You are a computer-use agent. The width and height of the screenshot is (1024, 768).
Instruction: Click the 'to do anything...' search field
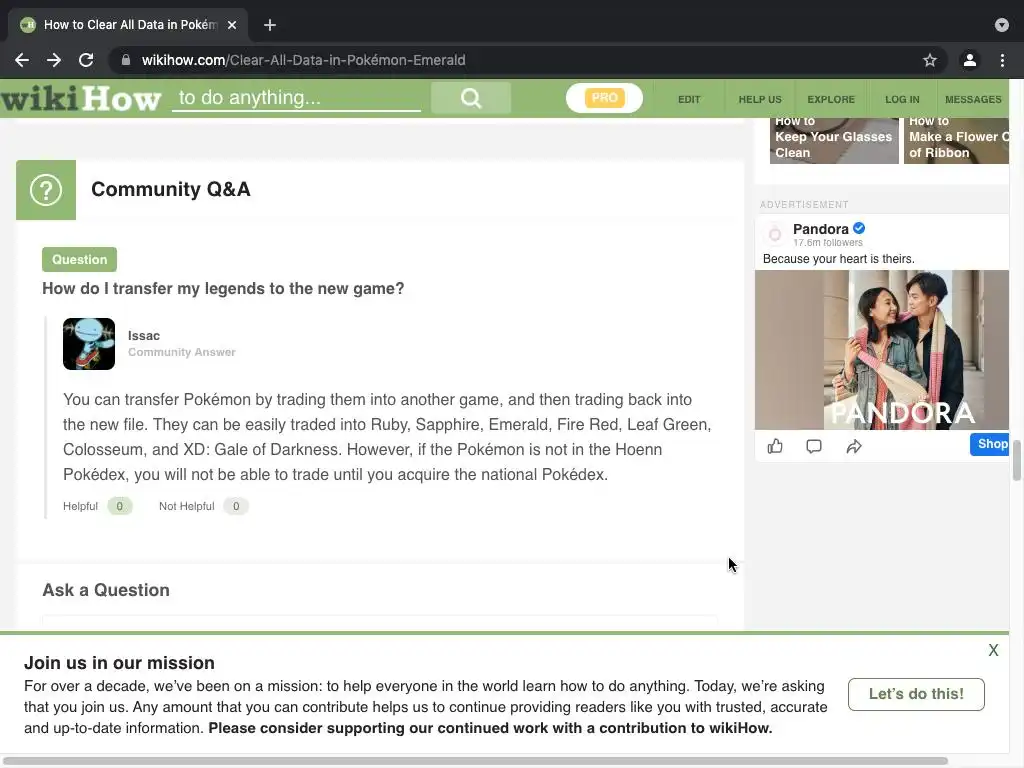coord(296,98)
